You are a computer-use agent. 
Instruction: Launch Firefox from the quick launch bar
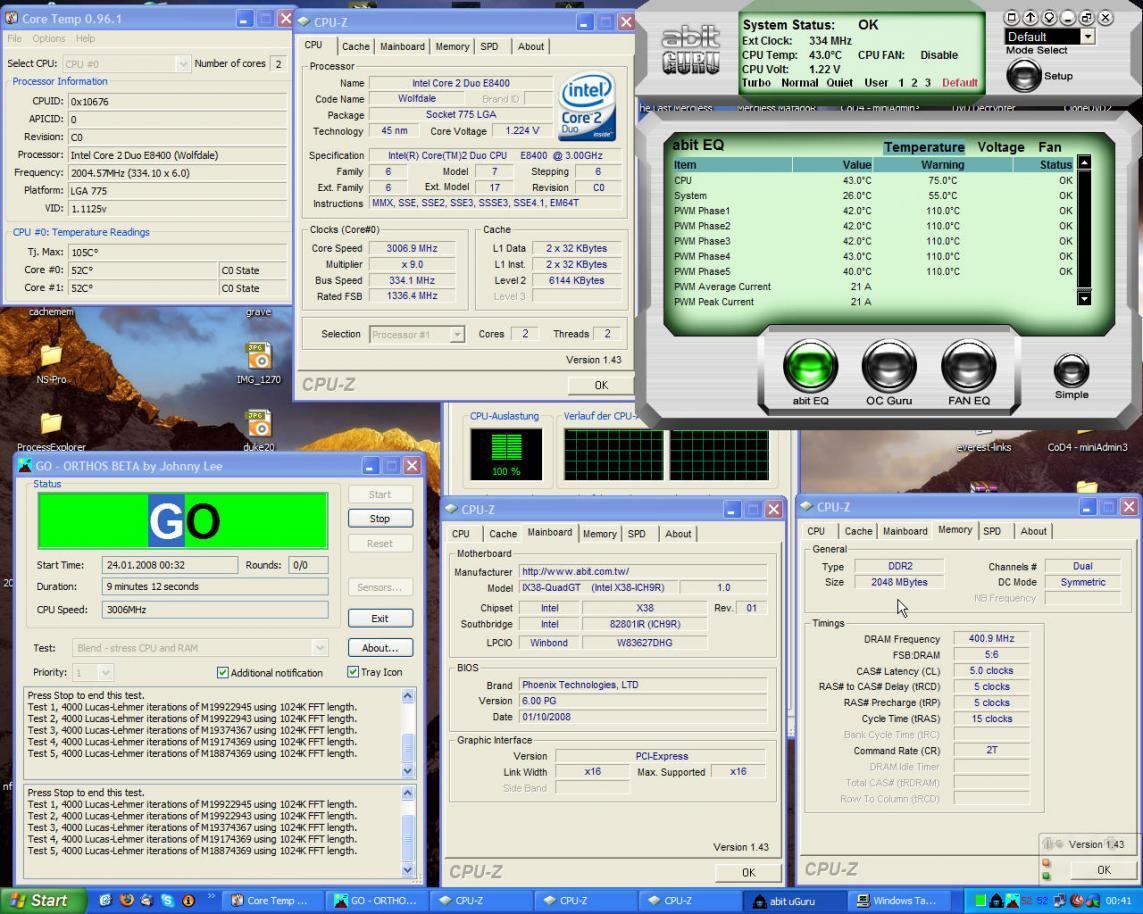[126, 900]
